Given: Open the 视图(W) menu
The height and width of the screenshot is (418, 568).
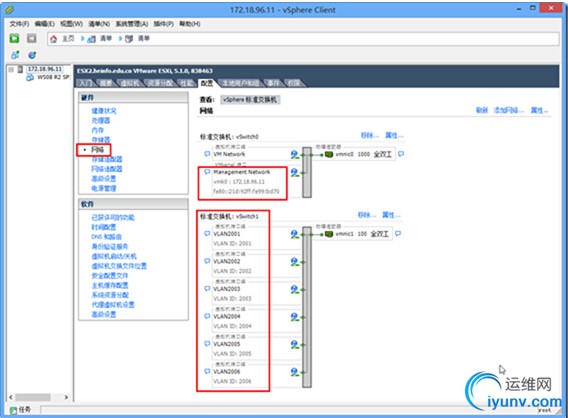Looking at the screenshot, I should 71,24.
